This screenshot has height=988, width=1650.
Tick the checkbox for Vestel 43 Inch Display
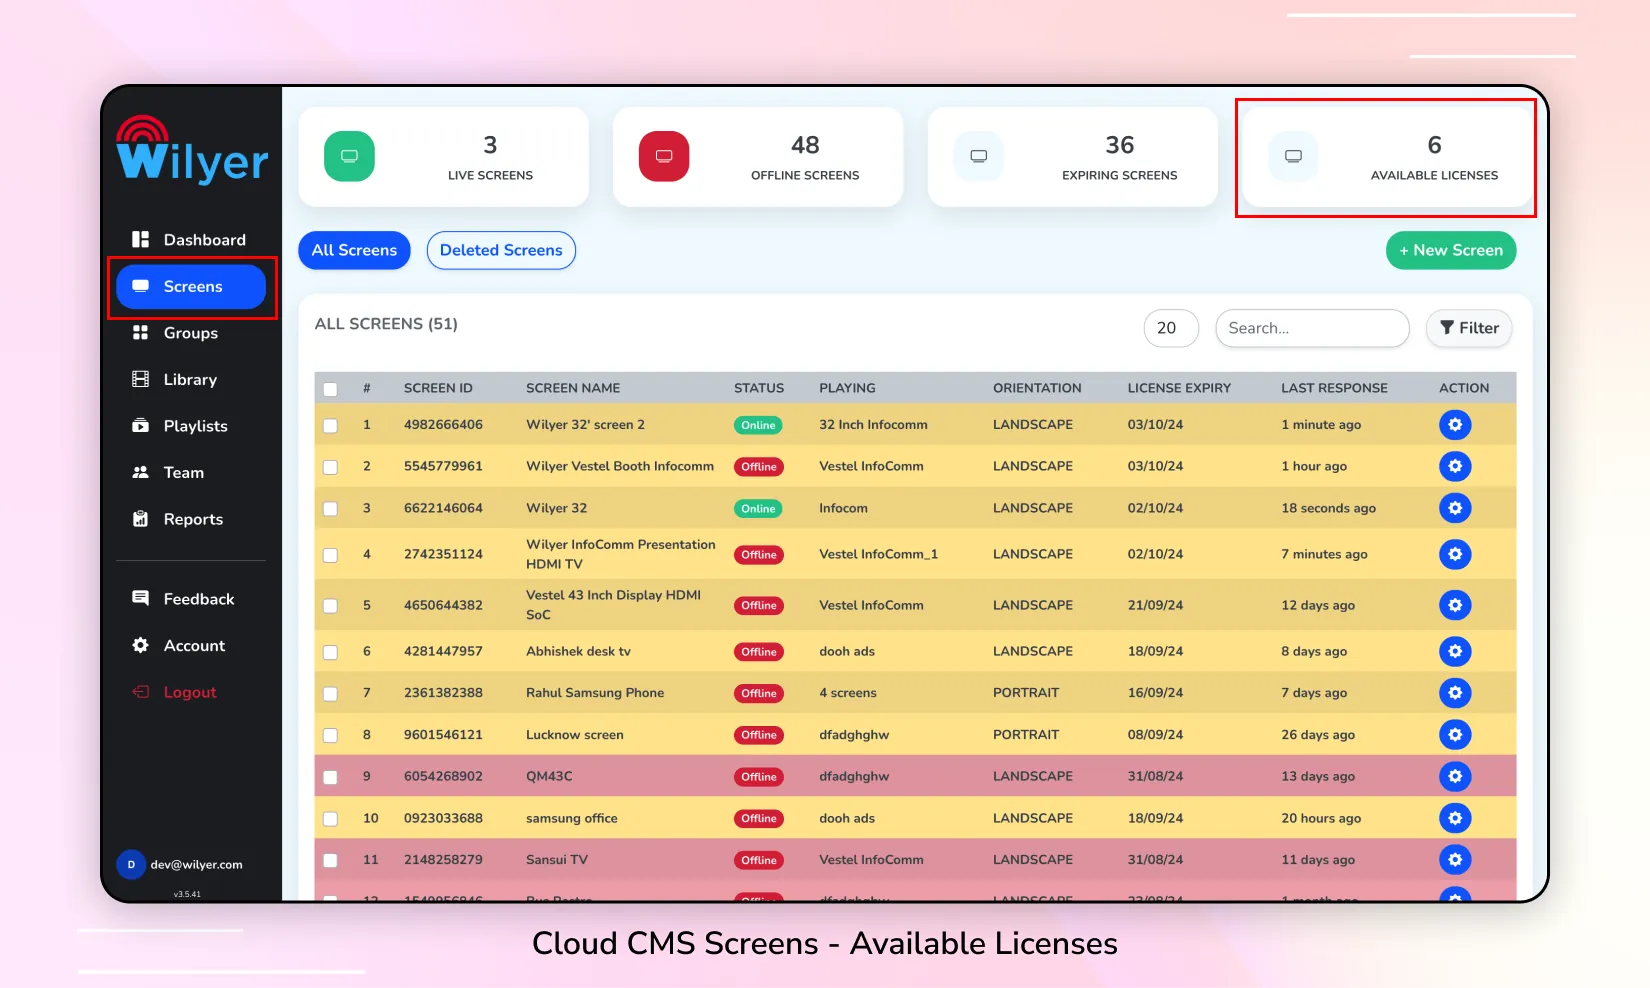pyautogui.click(x=330, y=606)
